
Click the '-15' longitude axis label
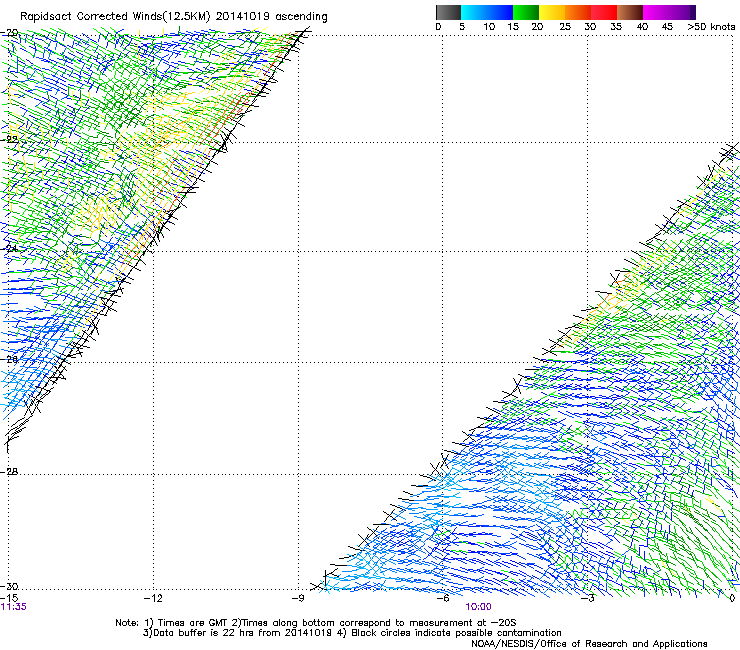9,598
